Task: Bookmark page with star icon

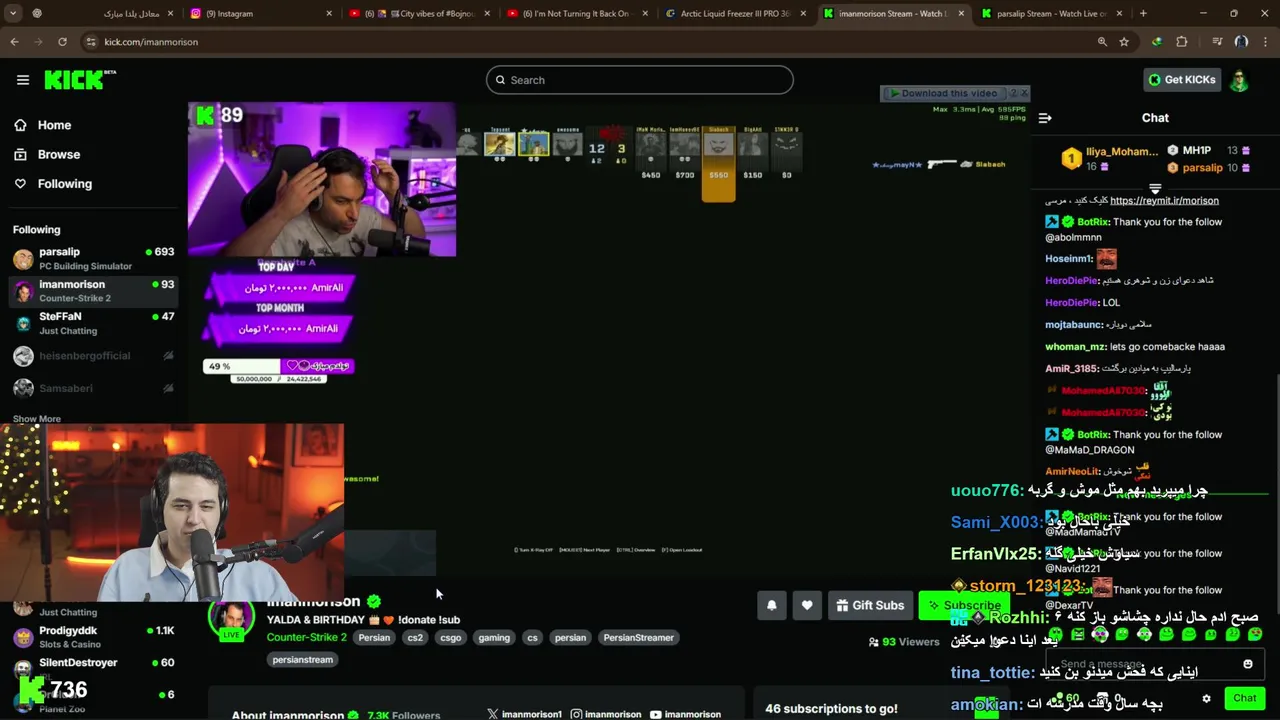Action: tap(1124, 42)
